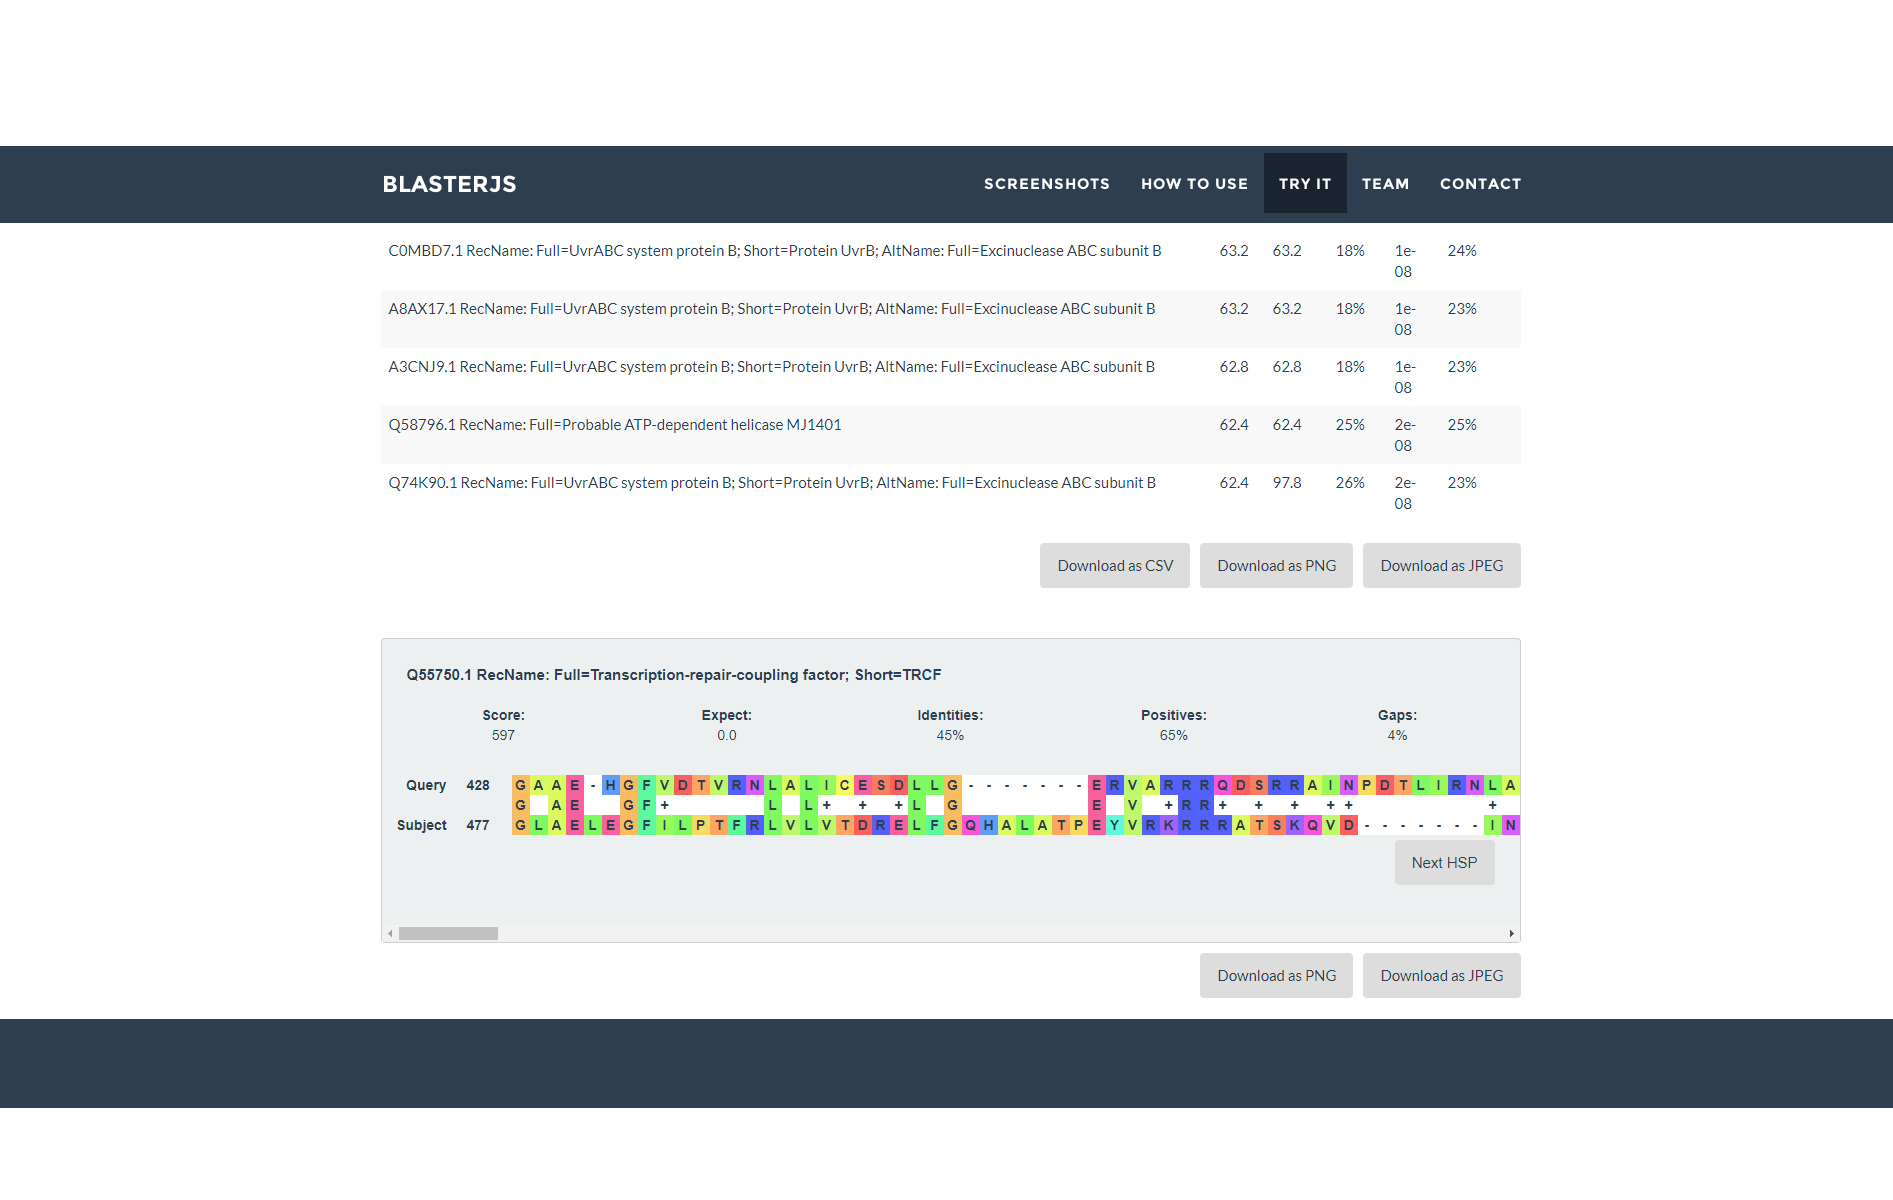This screenshot has width=1893, height=1200.
Task: Click the horizontal alignment scrollbar thumb
Action: tap(448, 934)
